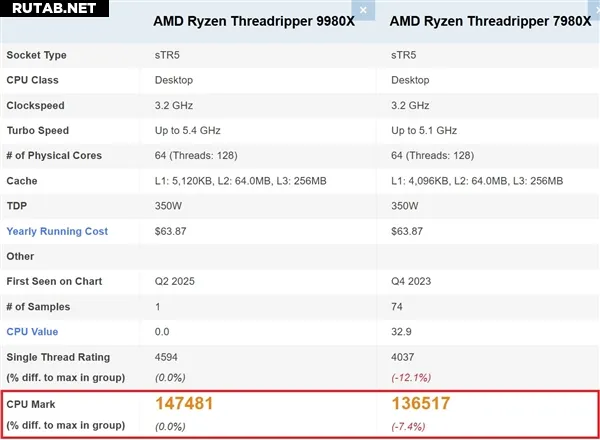The width and height of the screenshot is (600, 440).
Task: Click the 136517 CPU Mark score
Action: (x=421, y=403)
